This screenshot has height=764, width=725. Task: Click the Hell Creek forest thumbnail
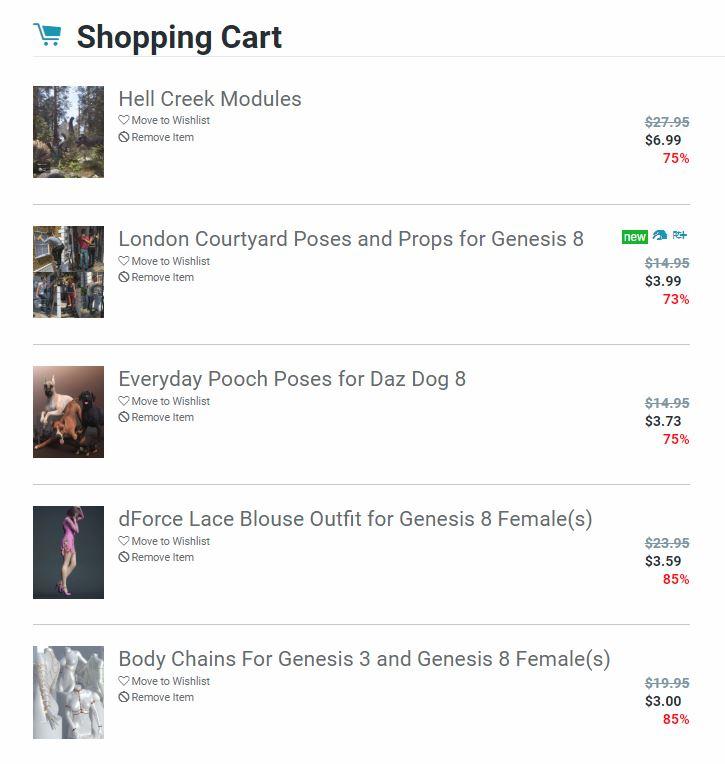click(68, 132)
